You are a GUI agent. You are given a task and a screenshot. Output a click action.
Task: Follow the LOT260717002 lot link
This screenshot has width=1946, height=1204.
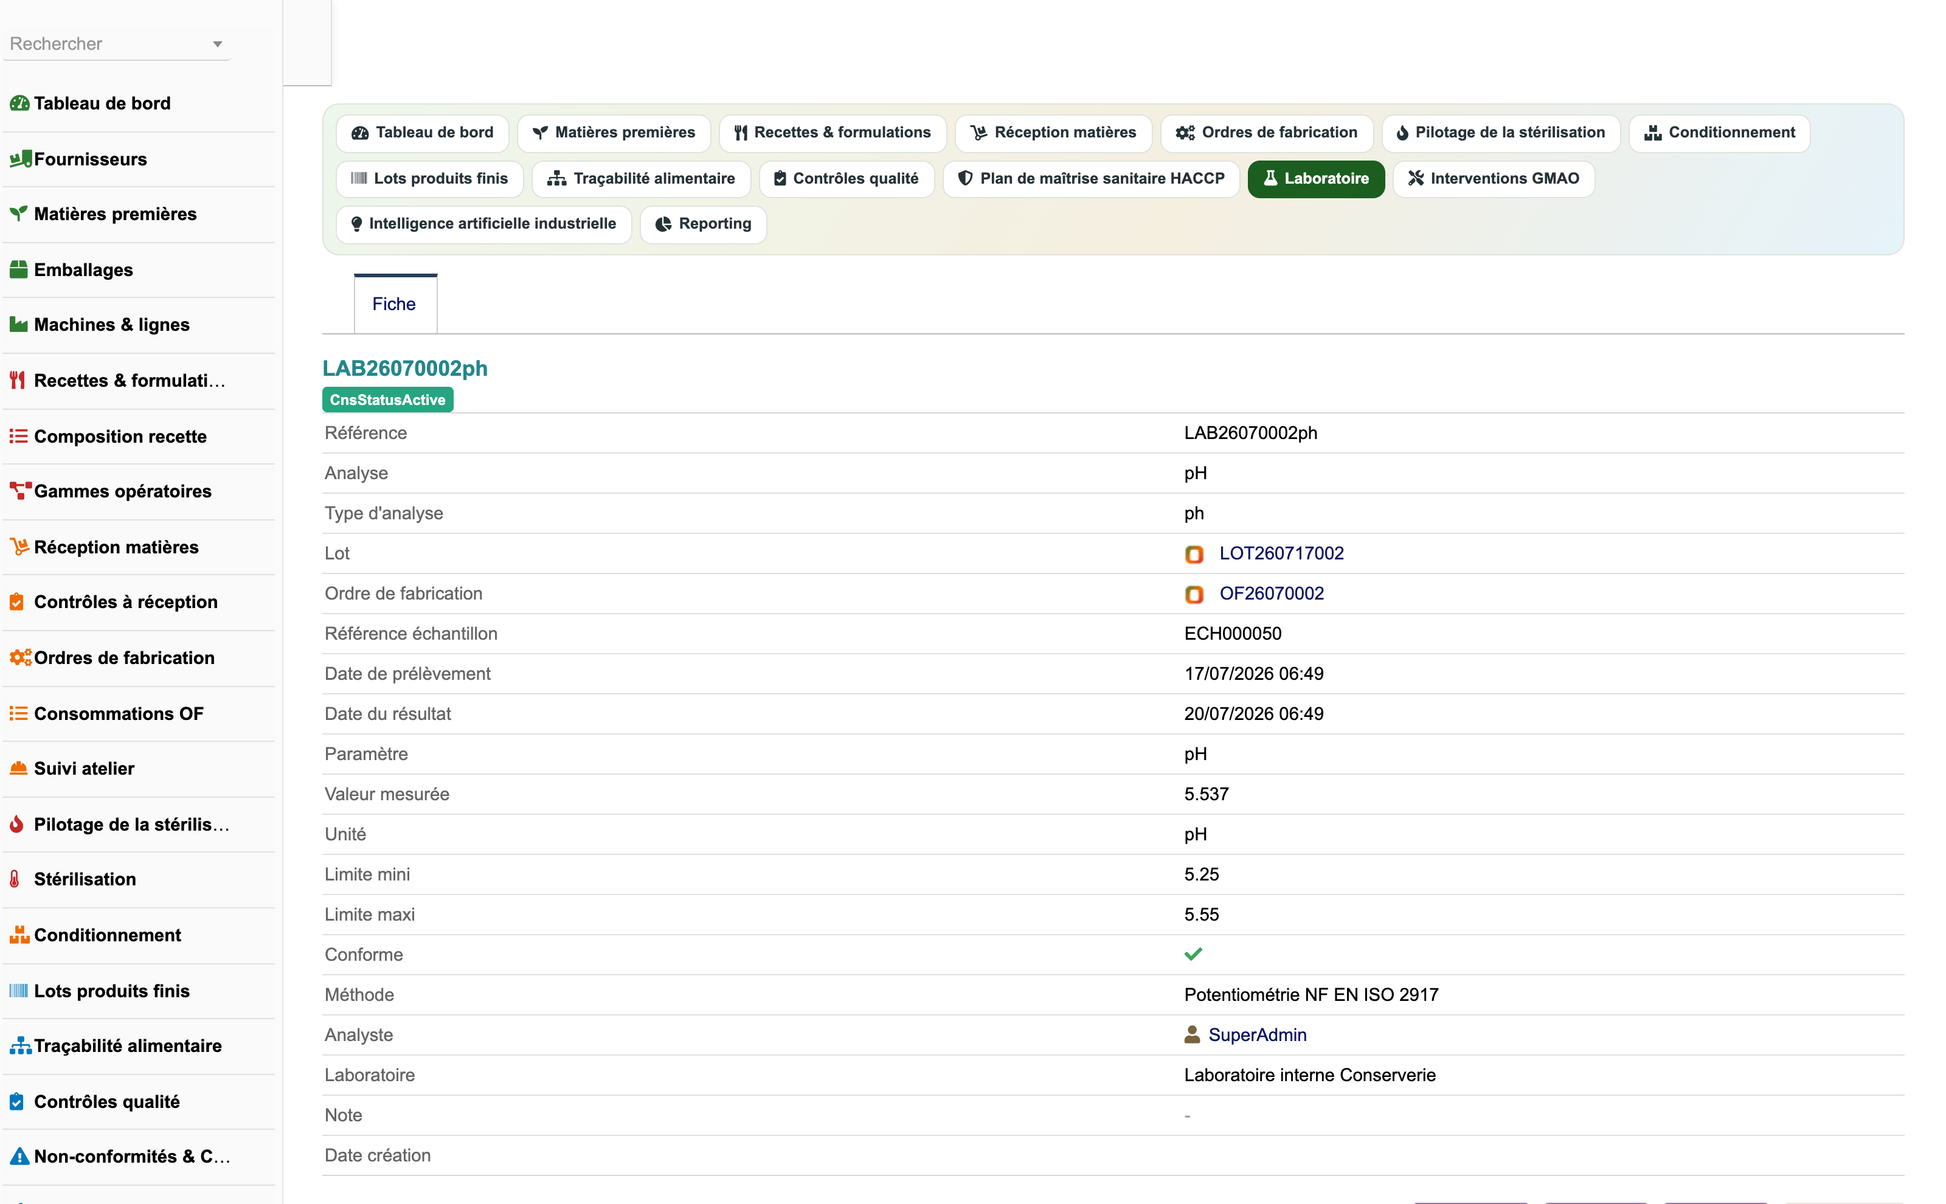[x=1281, y=554]
